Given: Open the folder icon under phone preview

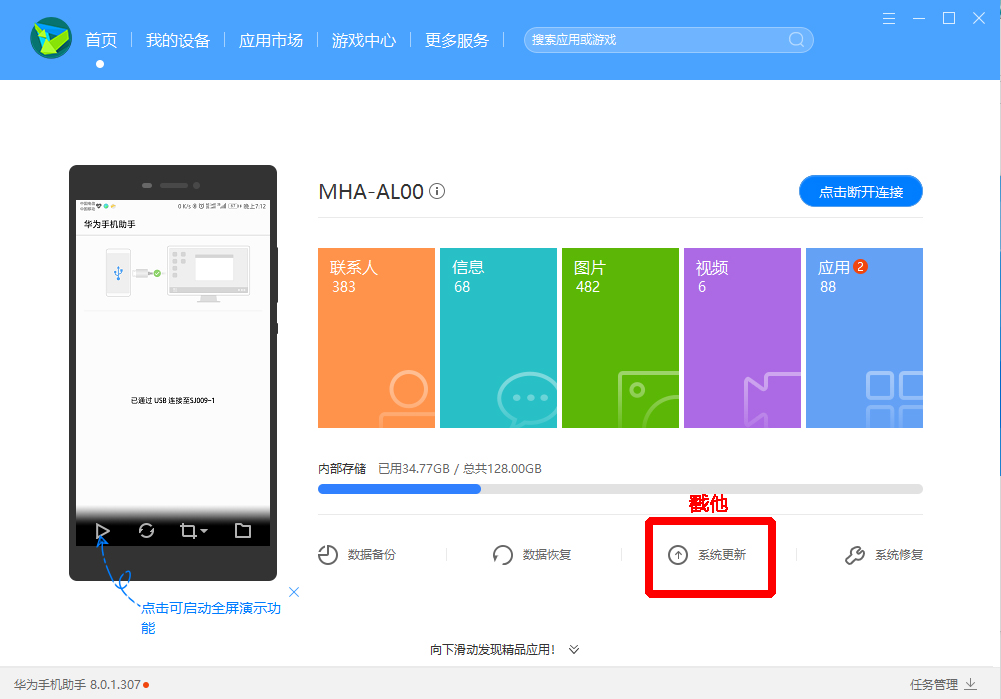Looking at the screenshot, I should click(243, 530).
